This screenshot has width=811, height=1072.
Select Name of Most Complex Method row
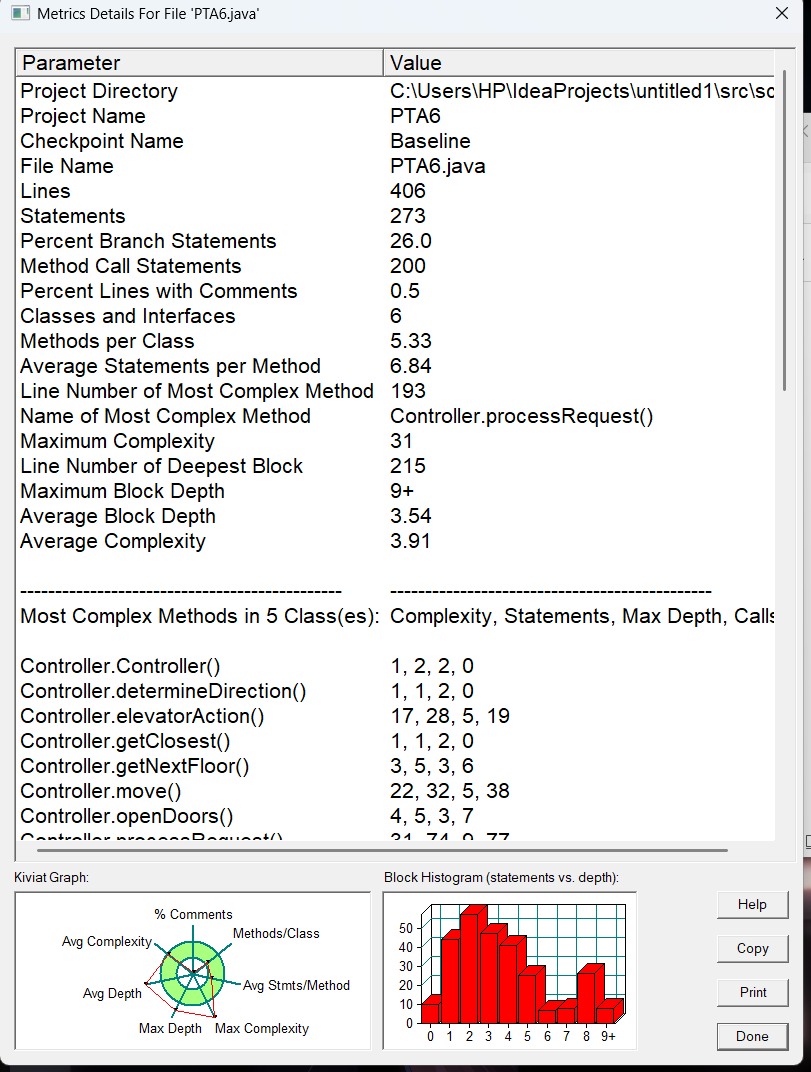point(395,416)
